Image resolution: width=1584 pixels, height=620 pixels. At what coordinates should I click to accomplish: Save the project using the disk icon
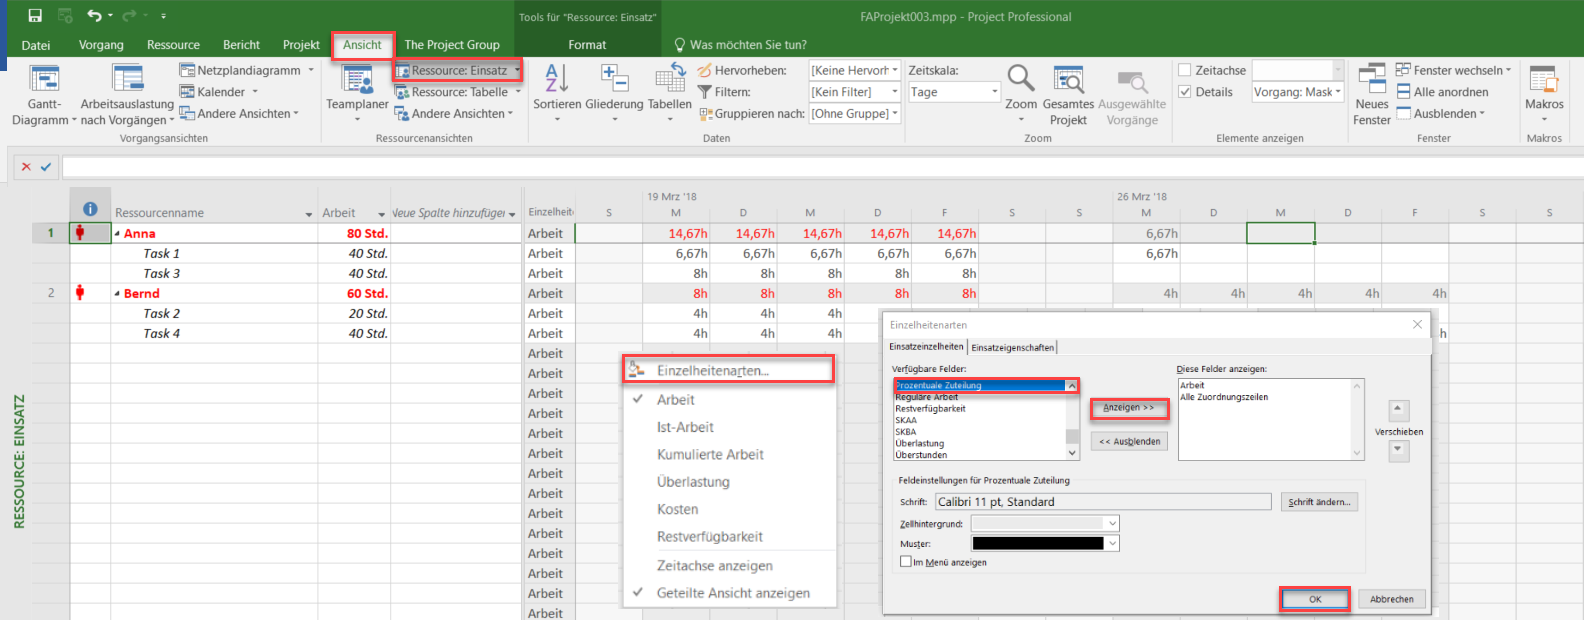pos(35,15)
